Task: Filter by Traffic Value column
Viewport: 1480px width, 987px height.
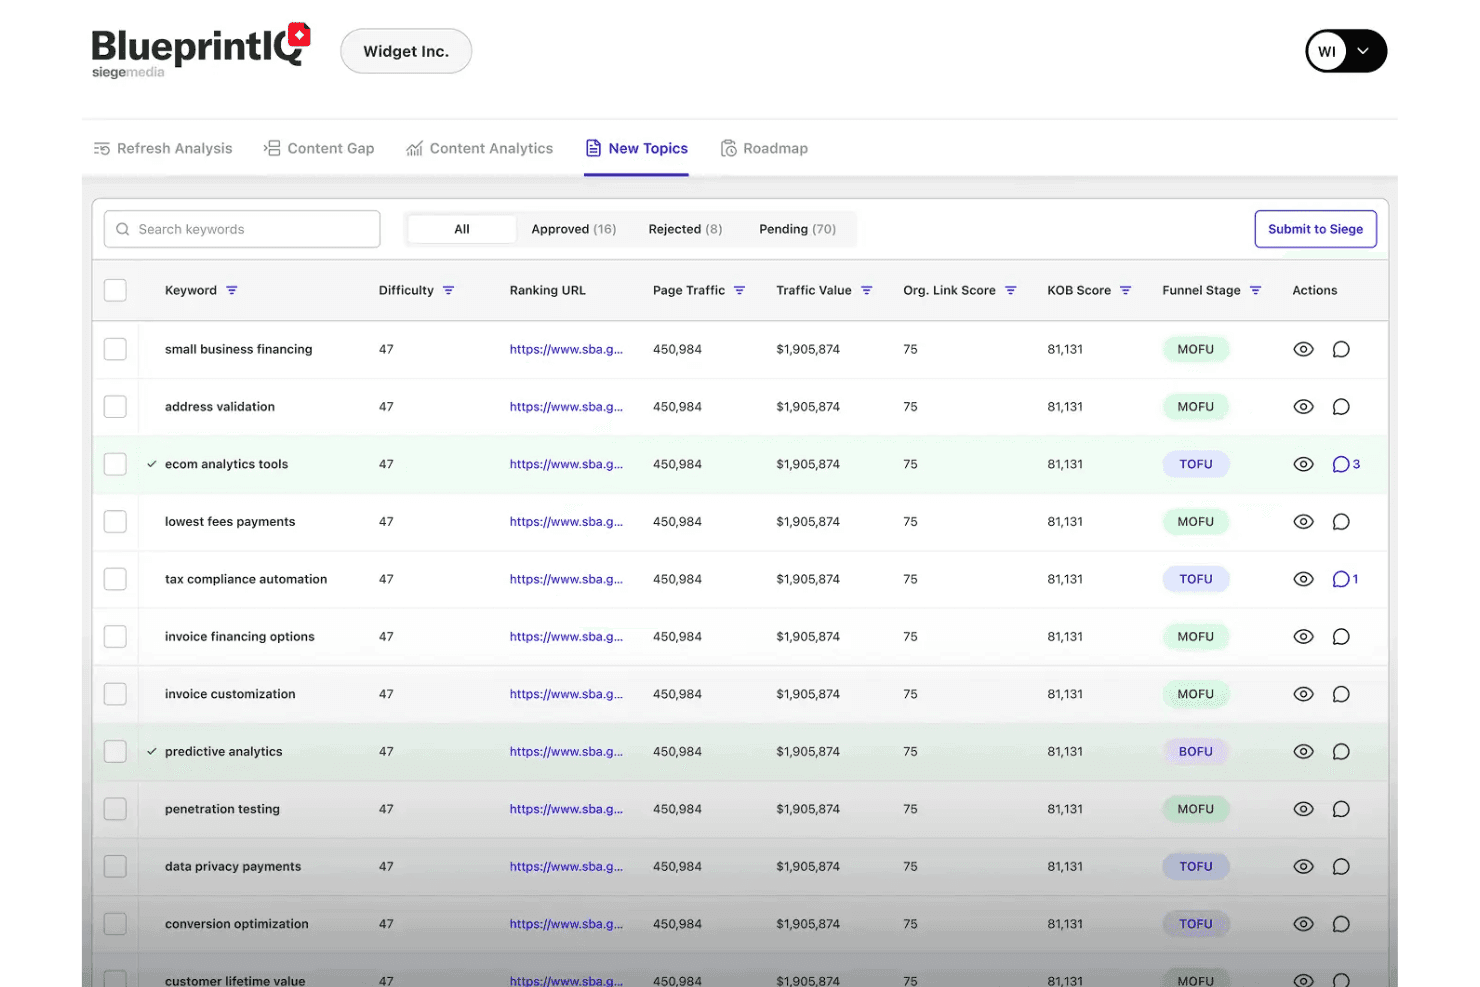Action: tap(867, 290)
